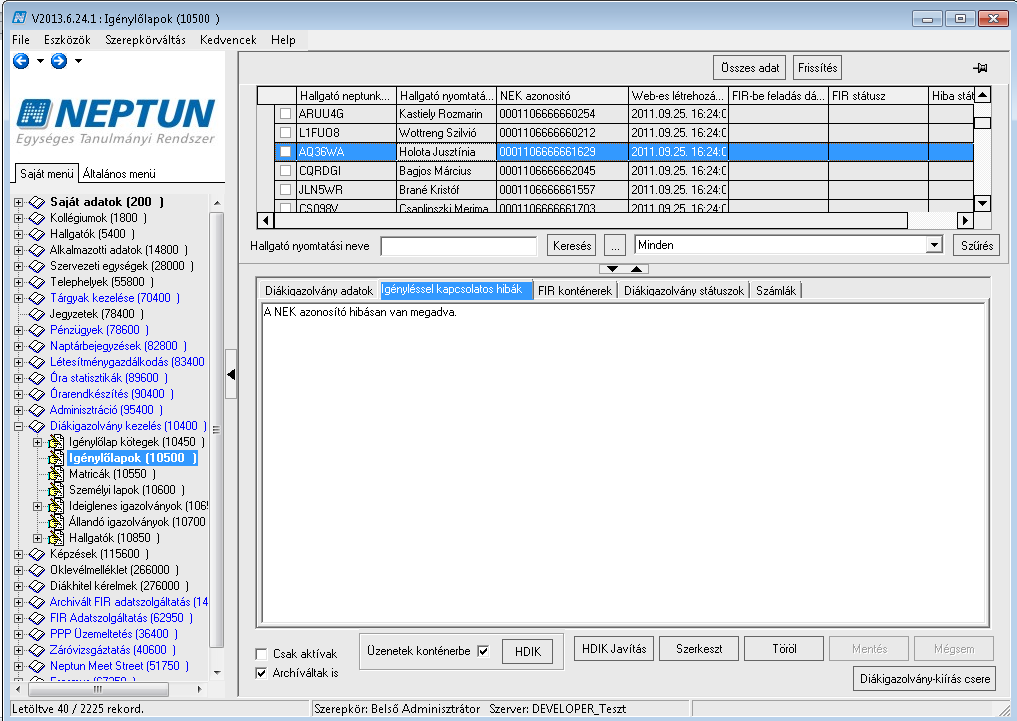
Task: Click the Záróvizsgáztatás book icon
Action: [37, 650]
